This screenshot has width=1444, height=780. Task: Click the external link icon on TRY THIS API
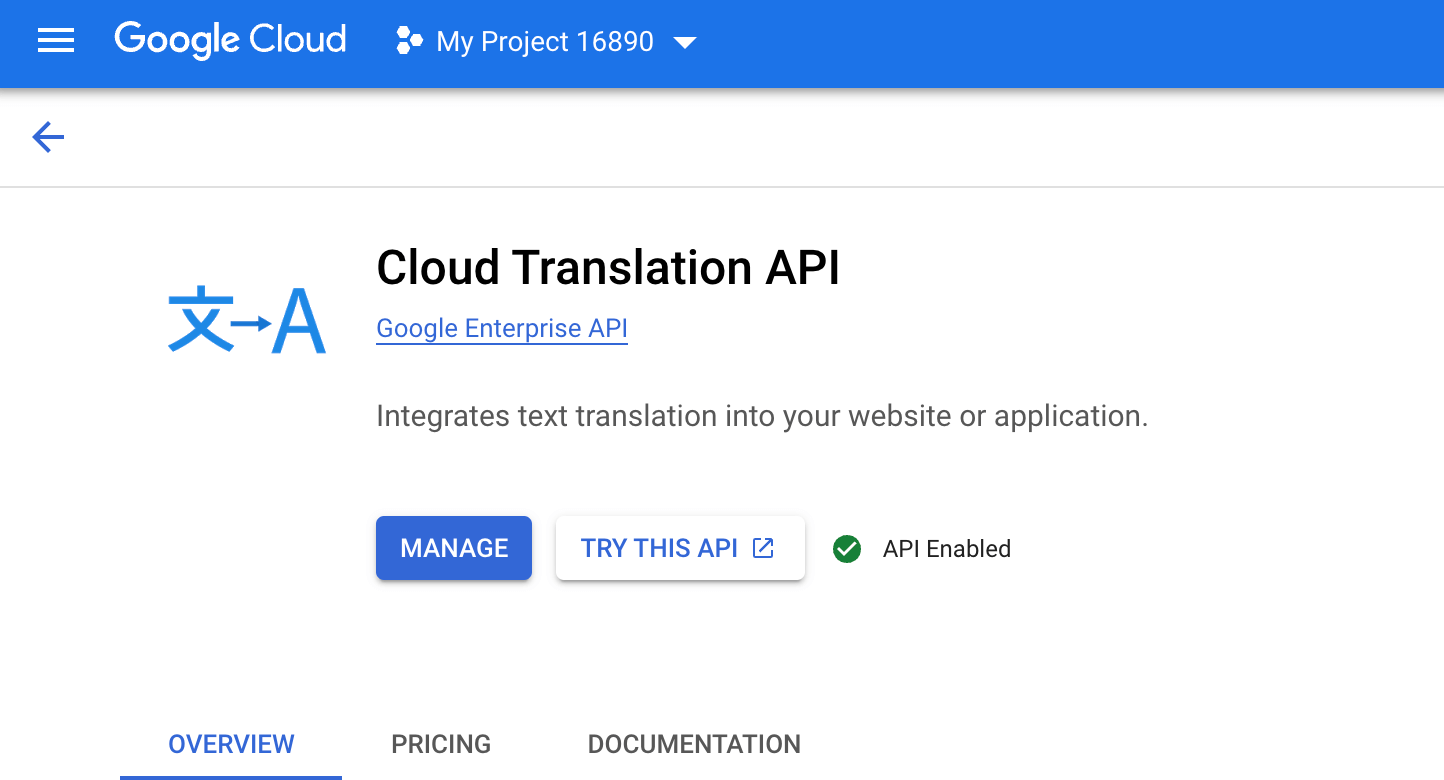pyautogui.click(x=763, y=548)
